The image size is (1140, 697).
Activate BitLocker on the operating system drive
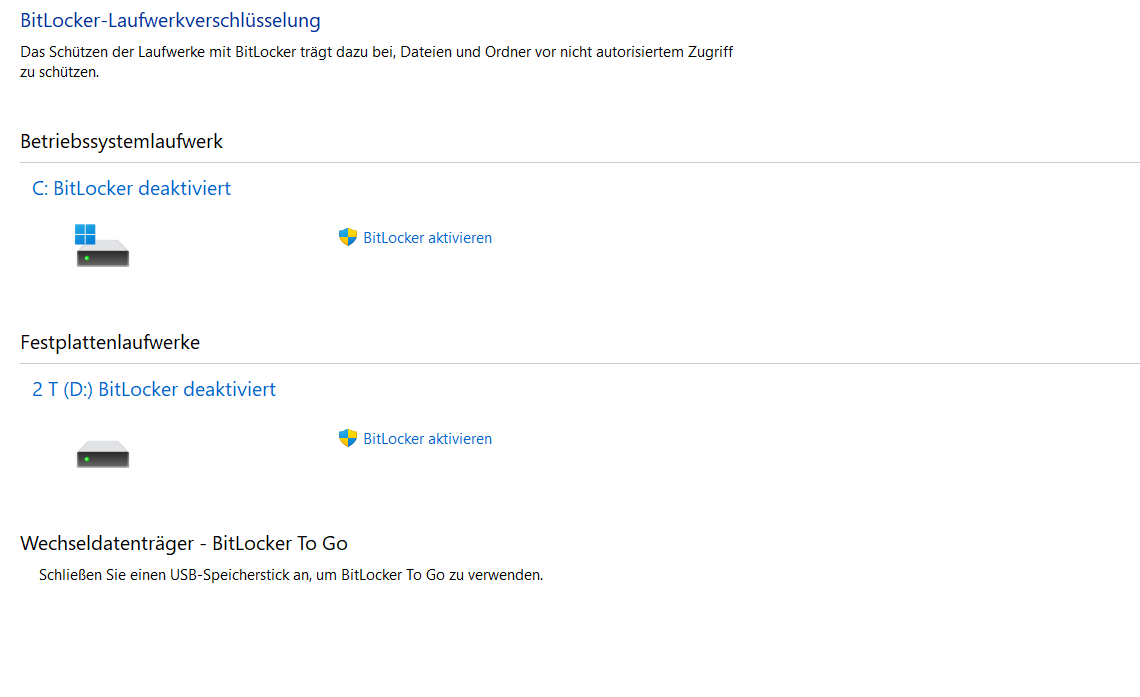tap(428, 238)
